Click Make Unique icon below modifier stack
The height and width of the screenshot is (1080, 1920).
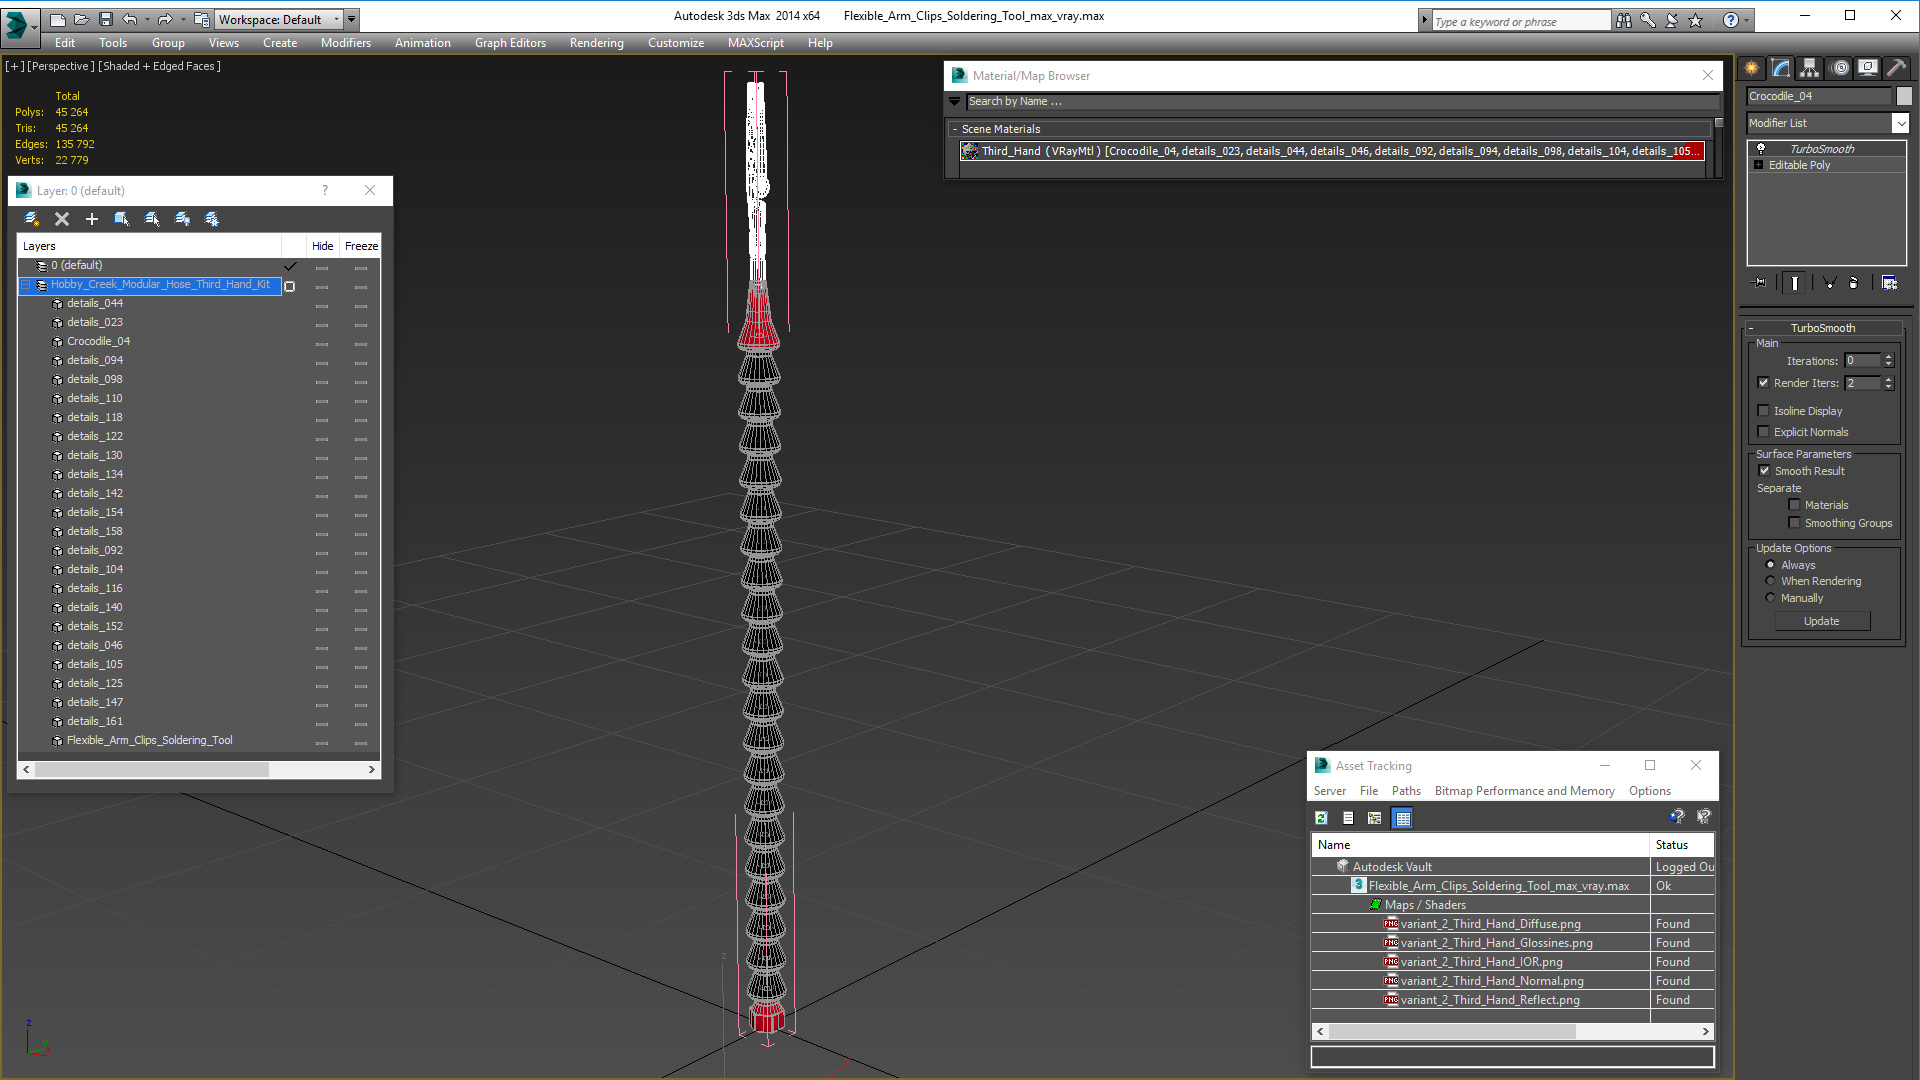click(1829, 283)
